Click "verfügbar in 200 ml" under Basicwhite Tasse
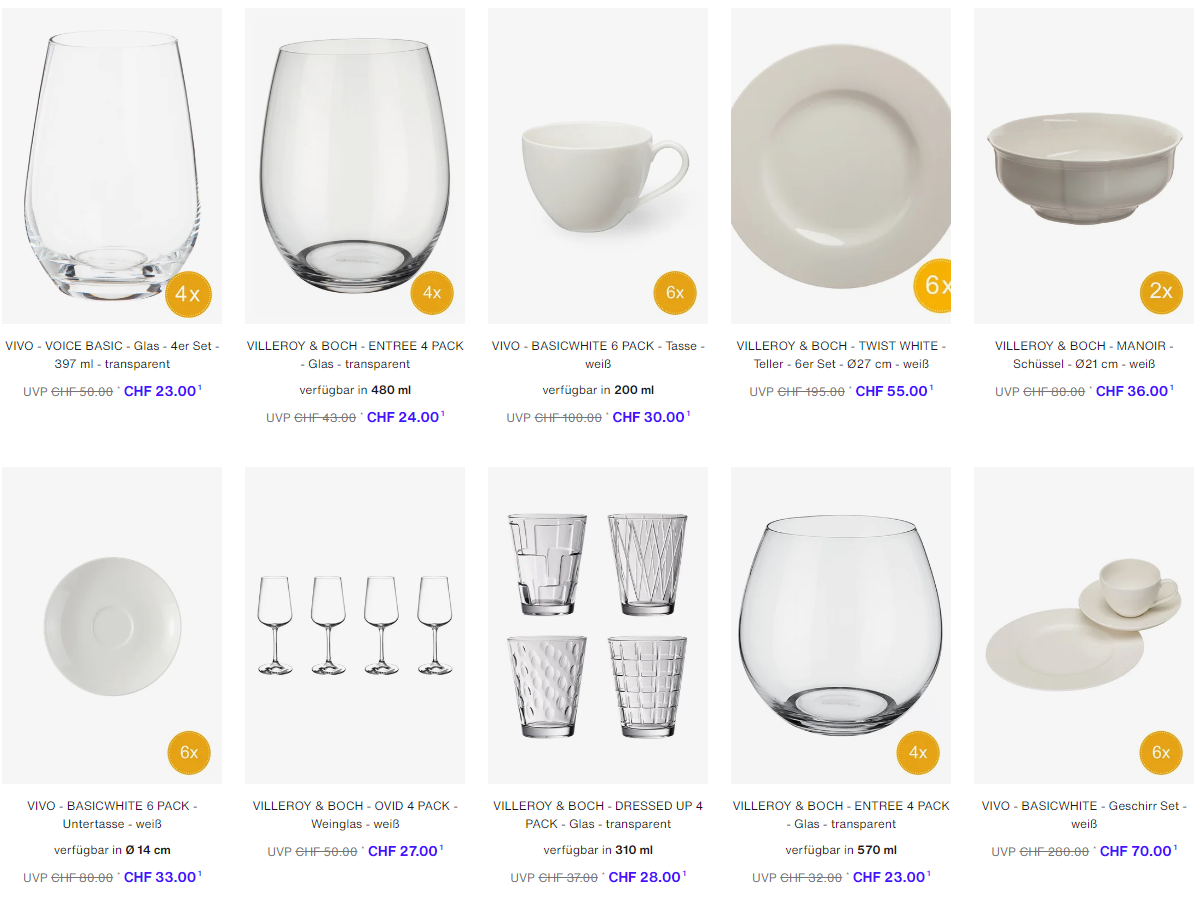This screenshot has height=905, width=1202. [598, 390]
